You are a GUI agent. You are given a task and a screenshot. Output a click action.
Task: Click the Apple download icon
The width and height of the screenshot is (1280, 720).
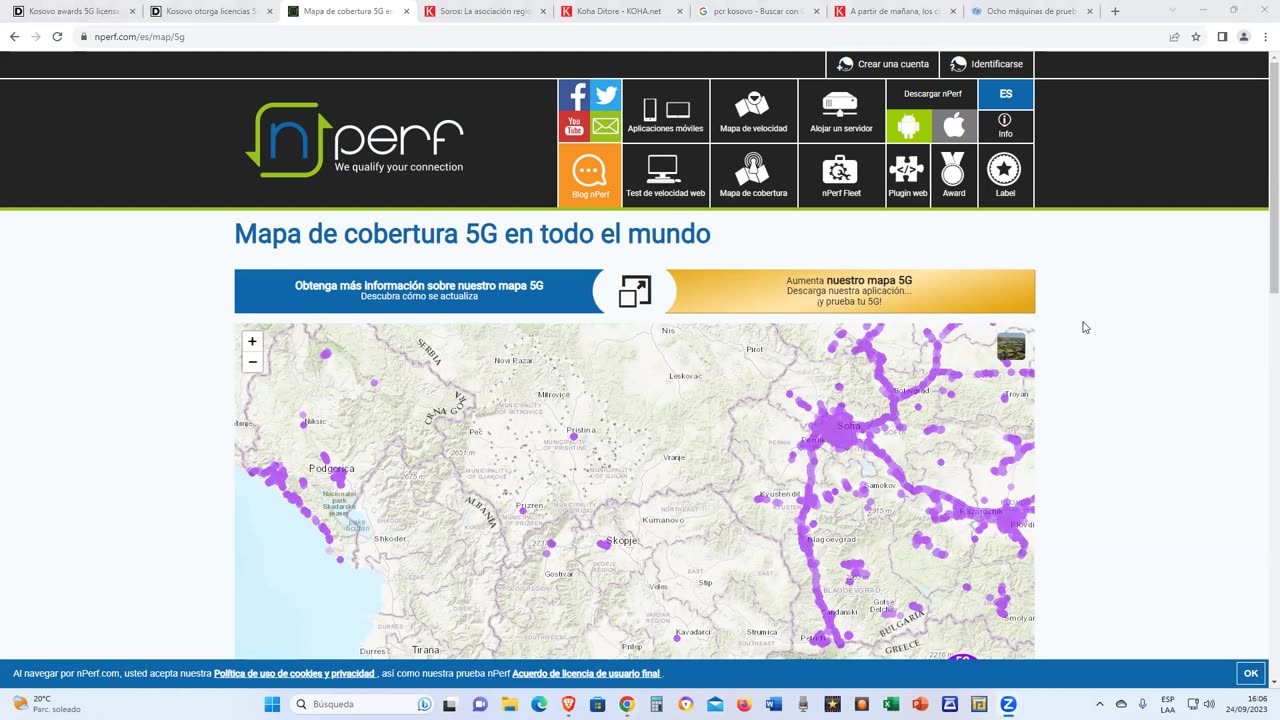(x=955, y=126)
